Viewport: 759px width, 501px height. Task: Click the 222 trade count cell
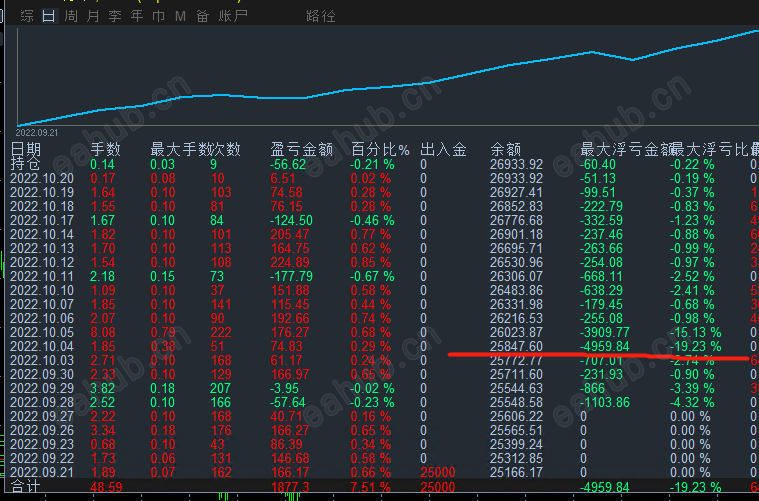(x=221, y=333)
